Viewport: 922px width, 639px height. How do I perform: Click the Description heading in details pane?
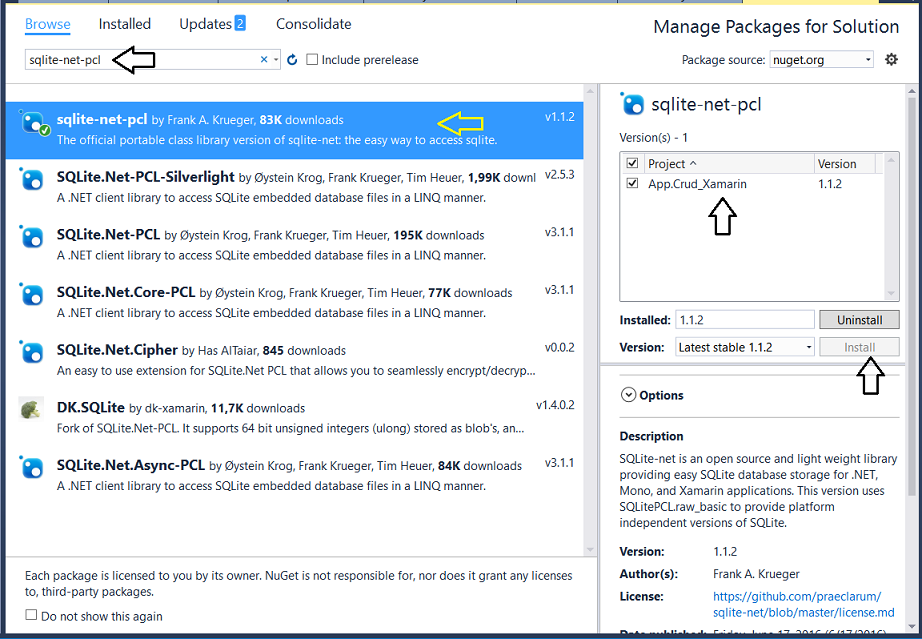(651, 436)
